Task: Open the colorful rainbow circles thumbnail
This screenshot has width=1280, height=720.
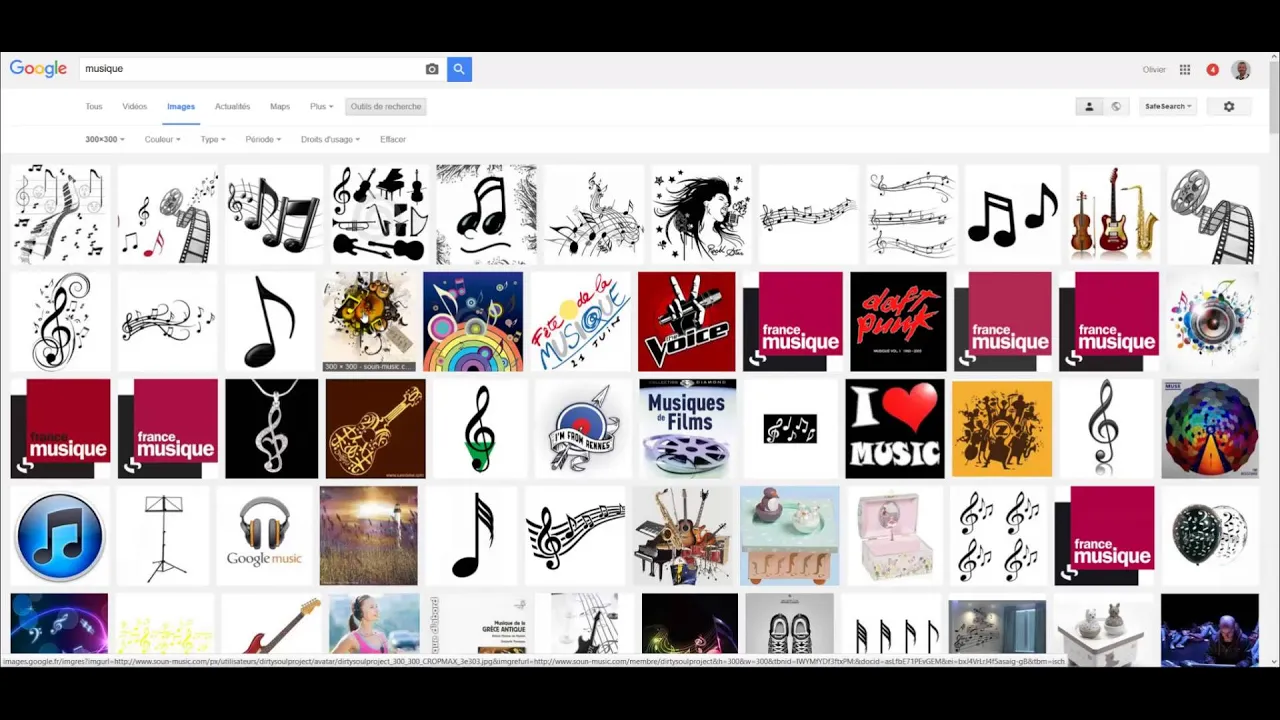Action: coord(472,321)
